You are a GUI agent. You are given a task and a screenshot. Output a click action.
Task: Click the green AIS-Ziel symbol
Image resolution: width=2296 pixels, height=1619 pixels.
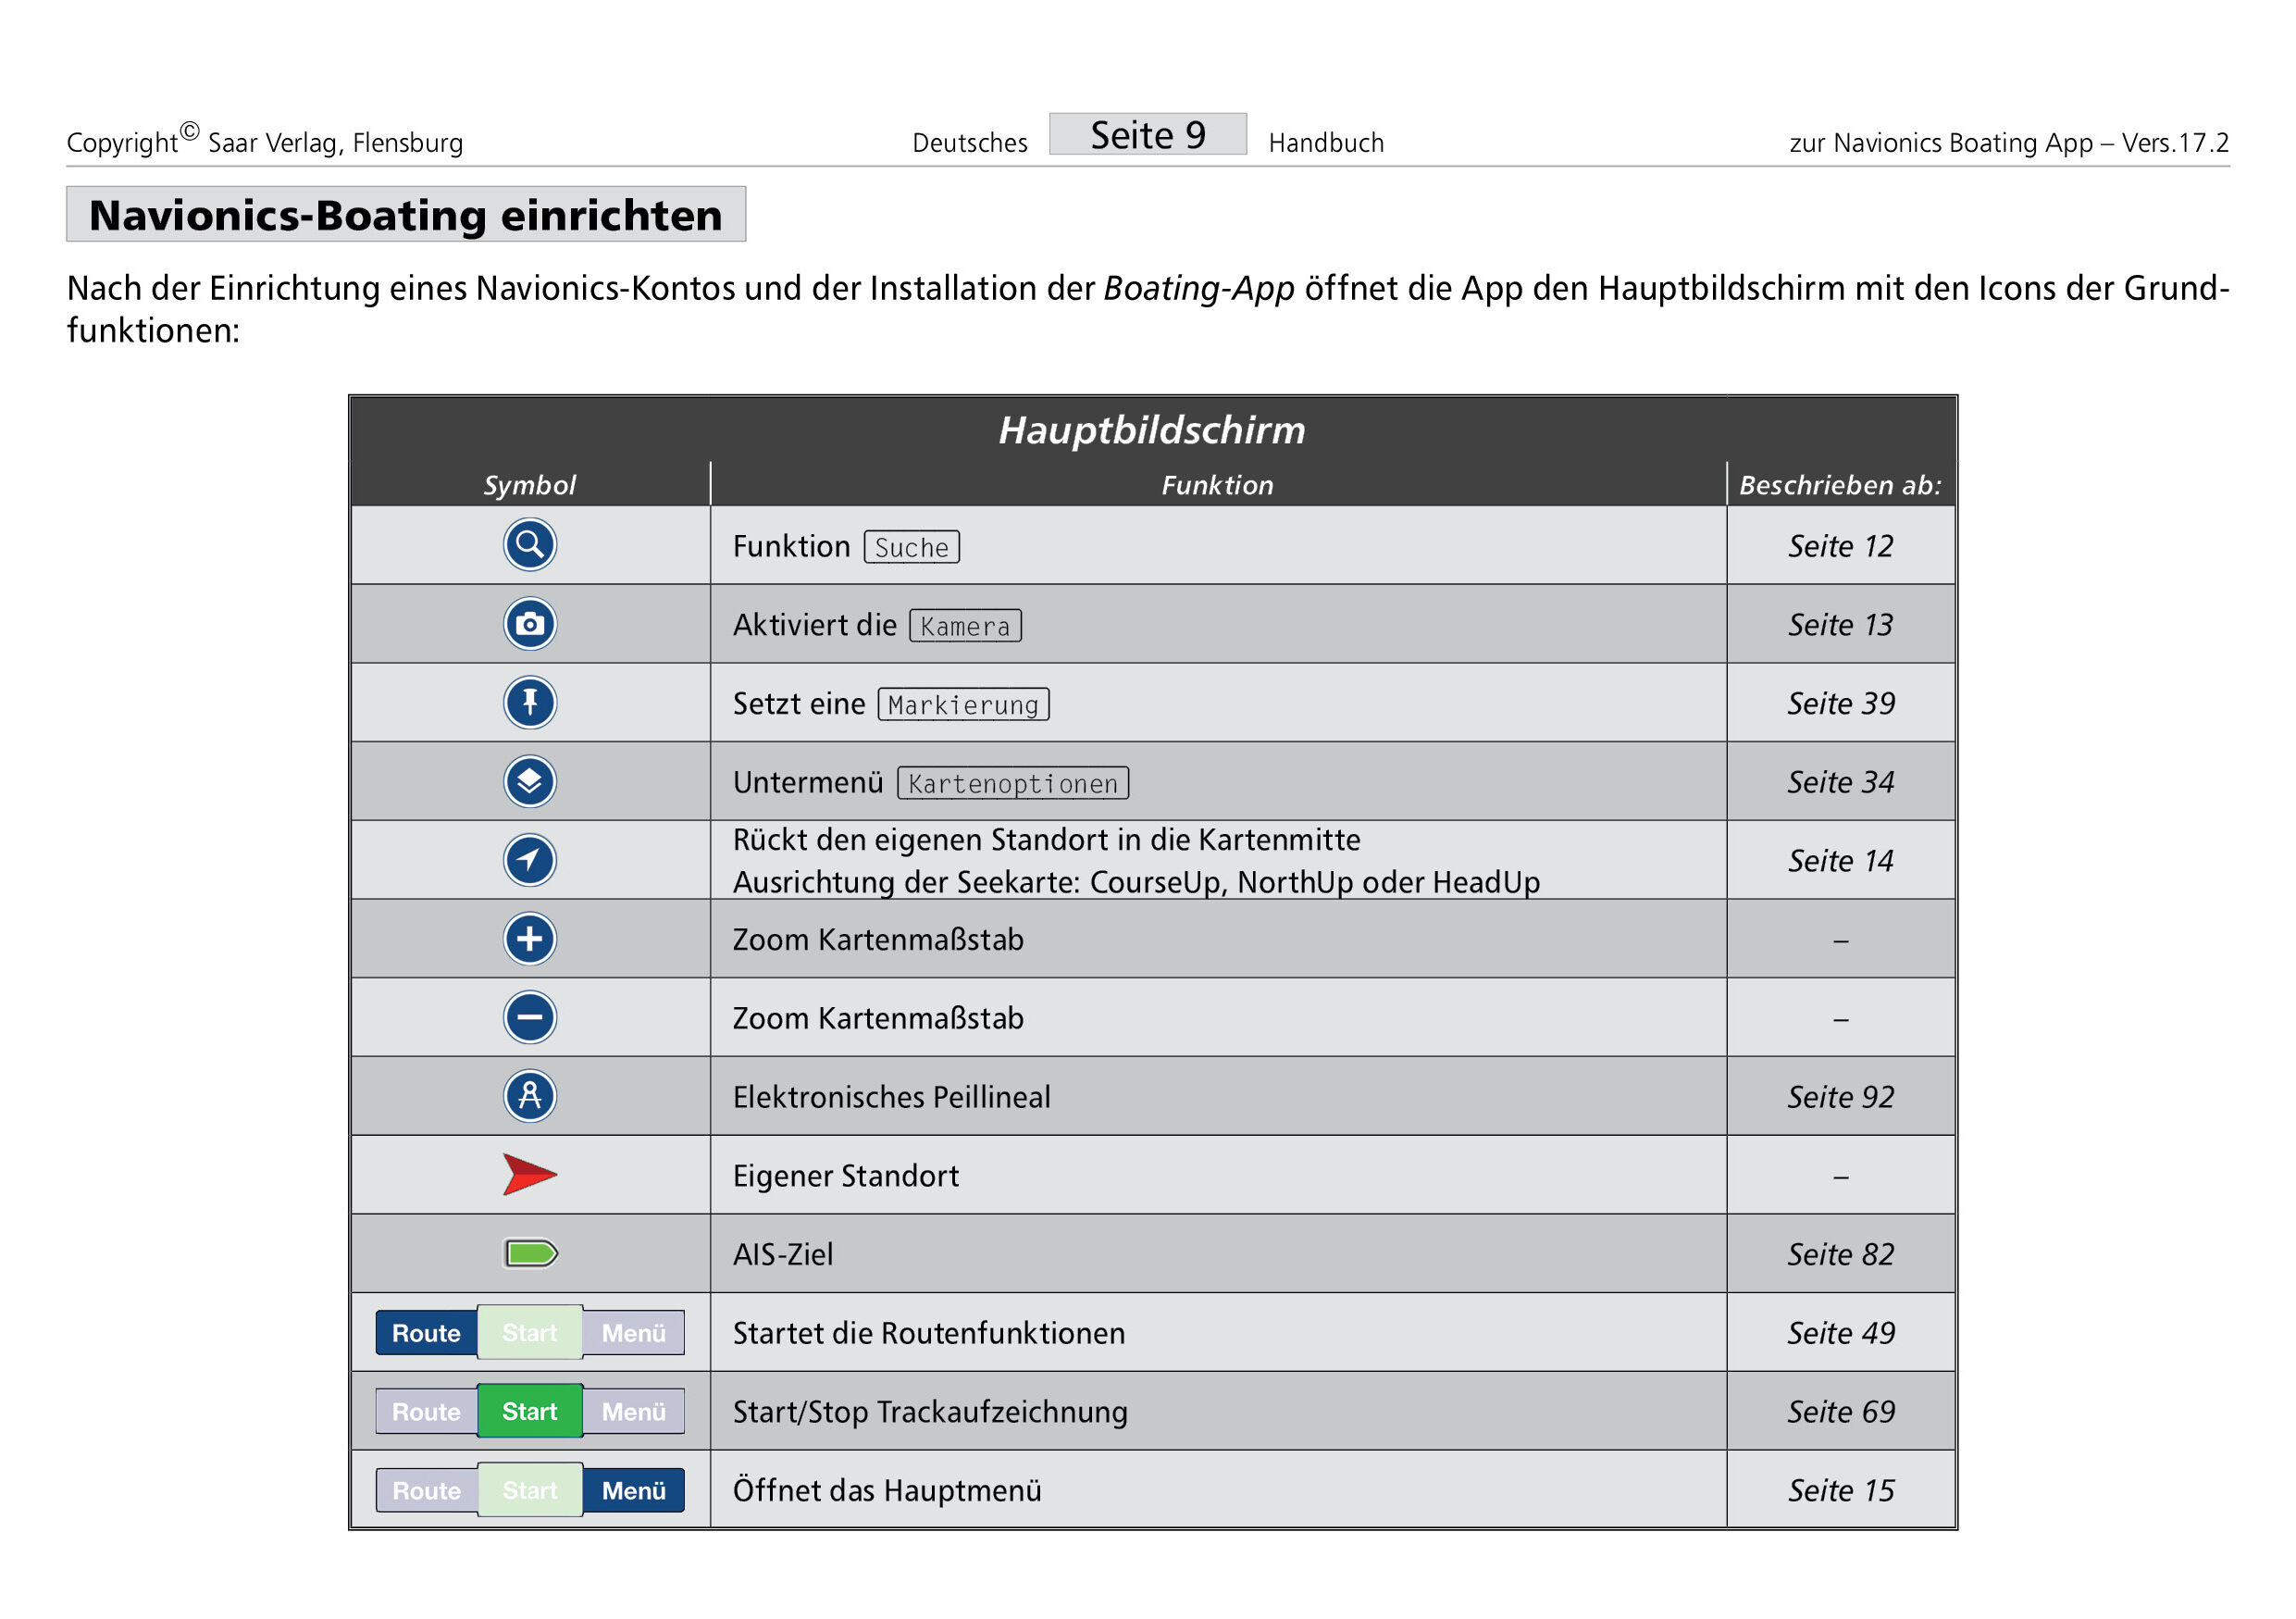[531, 1254]
